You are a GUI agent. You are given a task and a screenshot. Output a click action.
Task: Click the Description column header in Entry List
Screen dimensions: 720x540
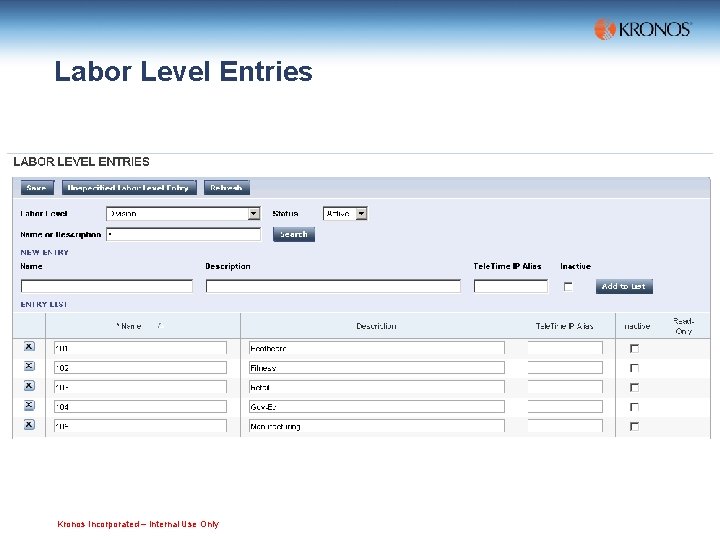pos(376,326)
